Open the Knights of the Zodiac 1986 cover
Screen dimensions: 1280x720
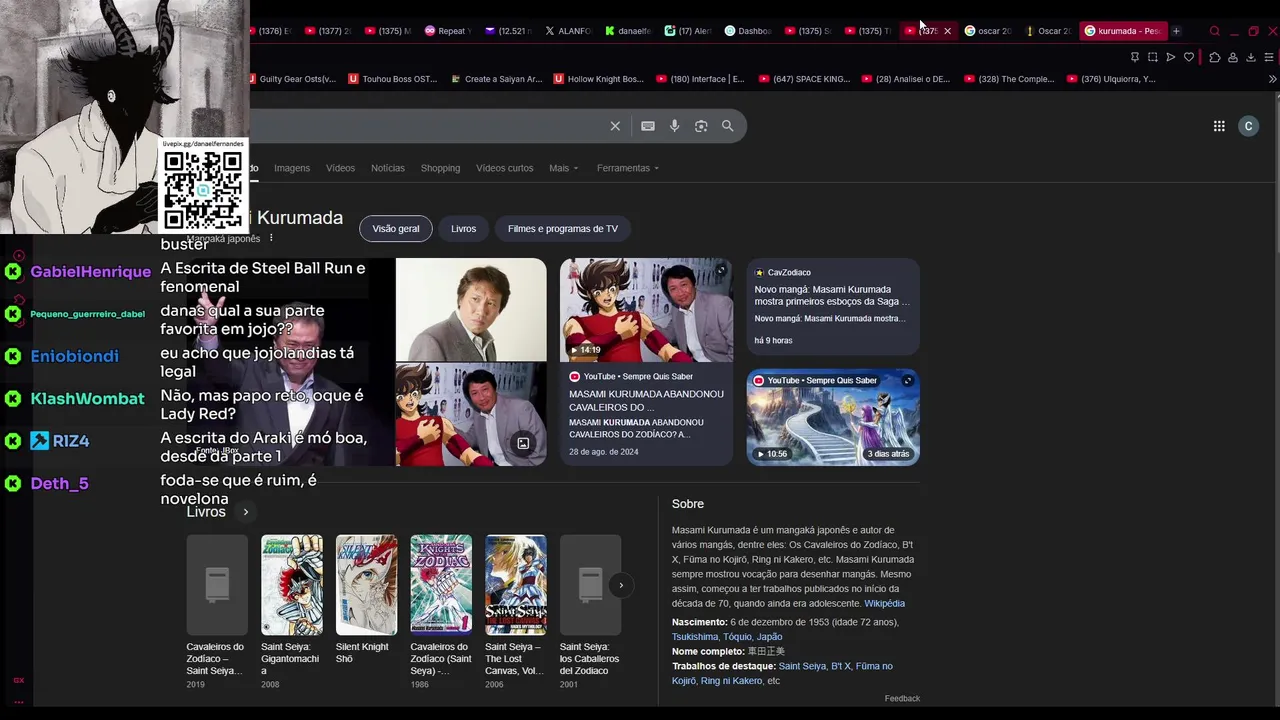tap(441, 585)
